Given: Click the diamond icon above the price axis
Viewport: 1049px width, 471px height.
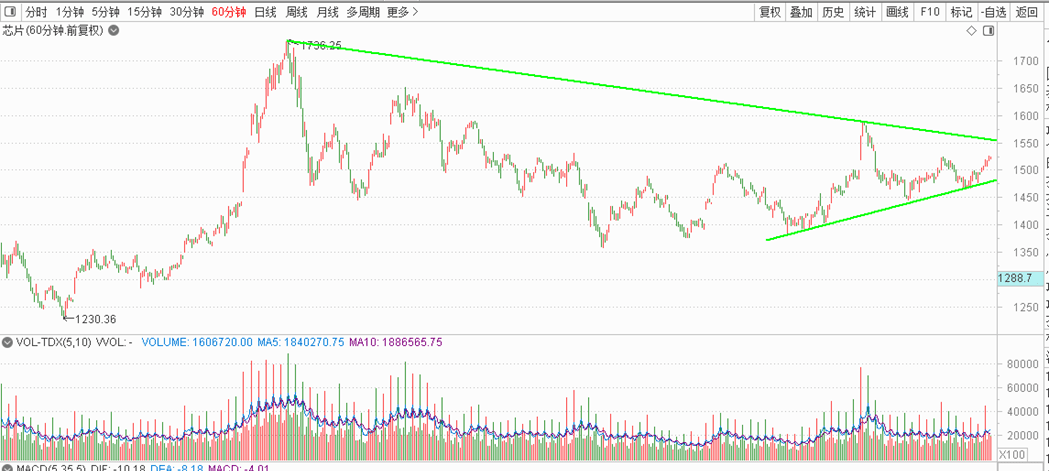Looking at the screenshot, I should (x=972, y=31).
